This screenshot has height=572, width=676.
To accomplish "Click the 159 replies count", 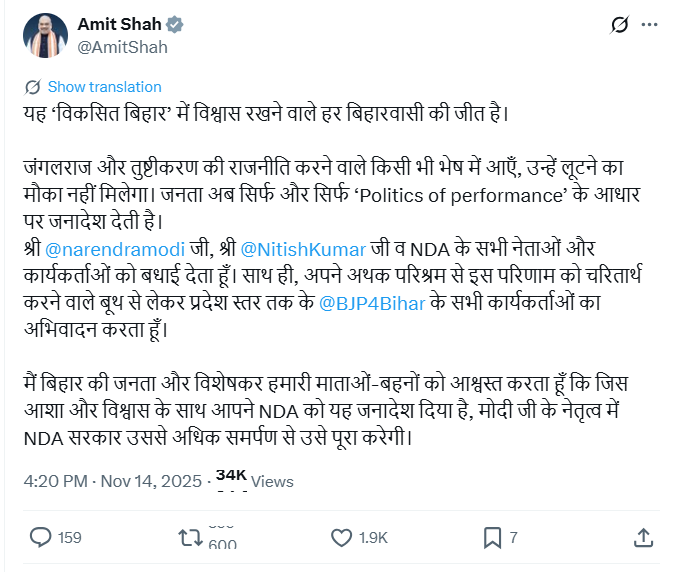I will [x=69, y=538].
